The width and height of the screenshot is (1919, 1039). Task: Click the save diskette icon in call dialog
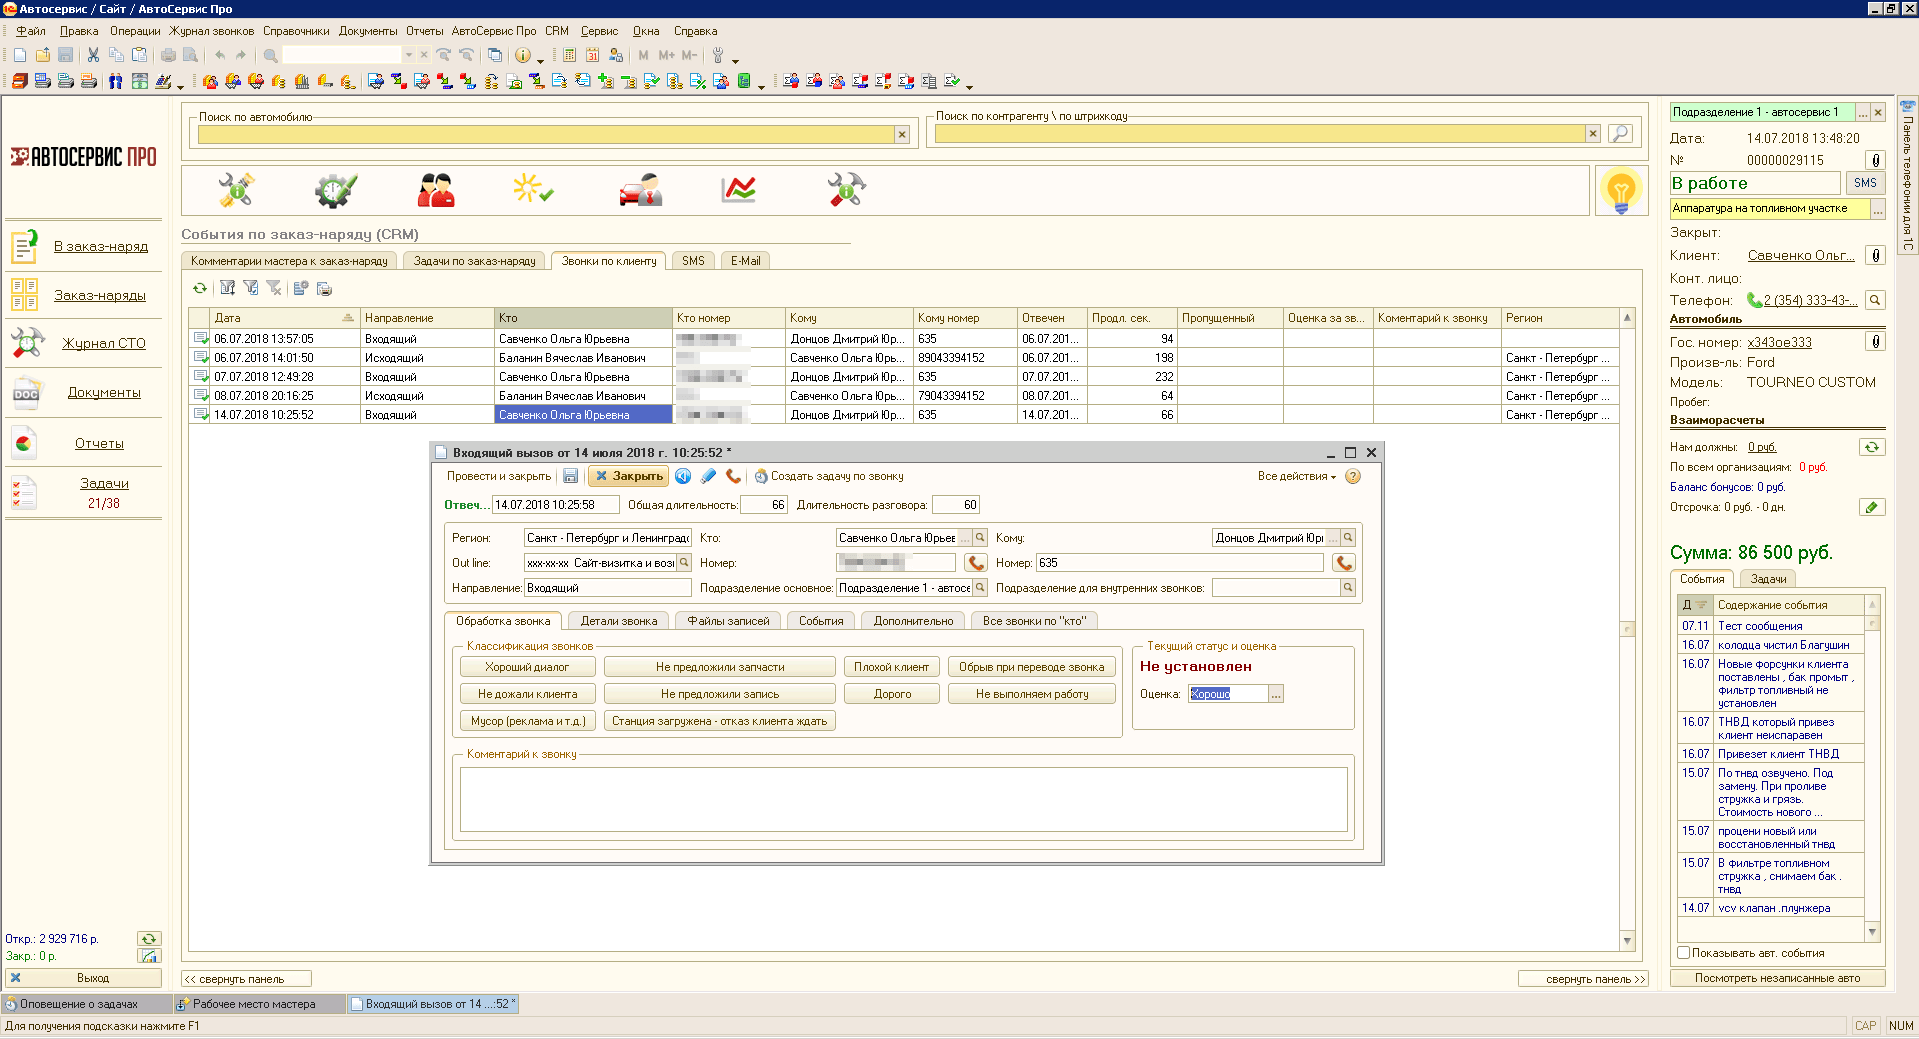[x=570, y=476]
